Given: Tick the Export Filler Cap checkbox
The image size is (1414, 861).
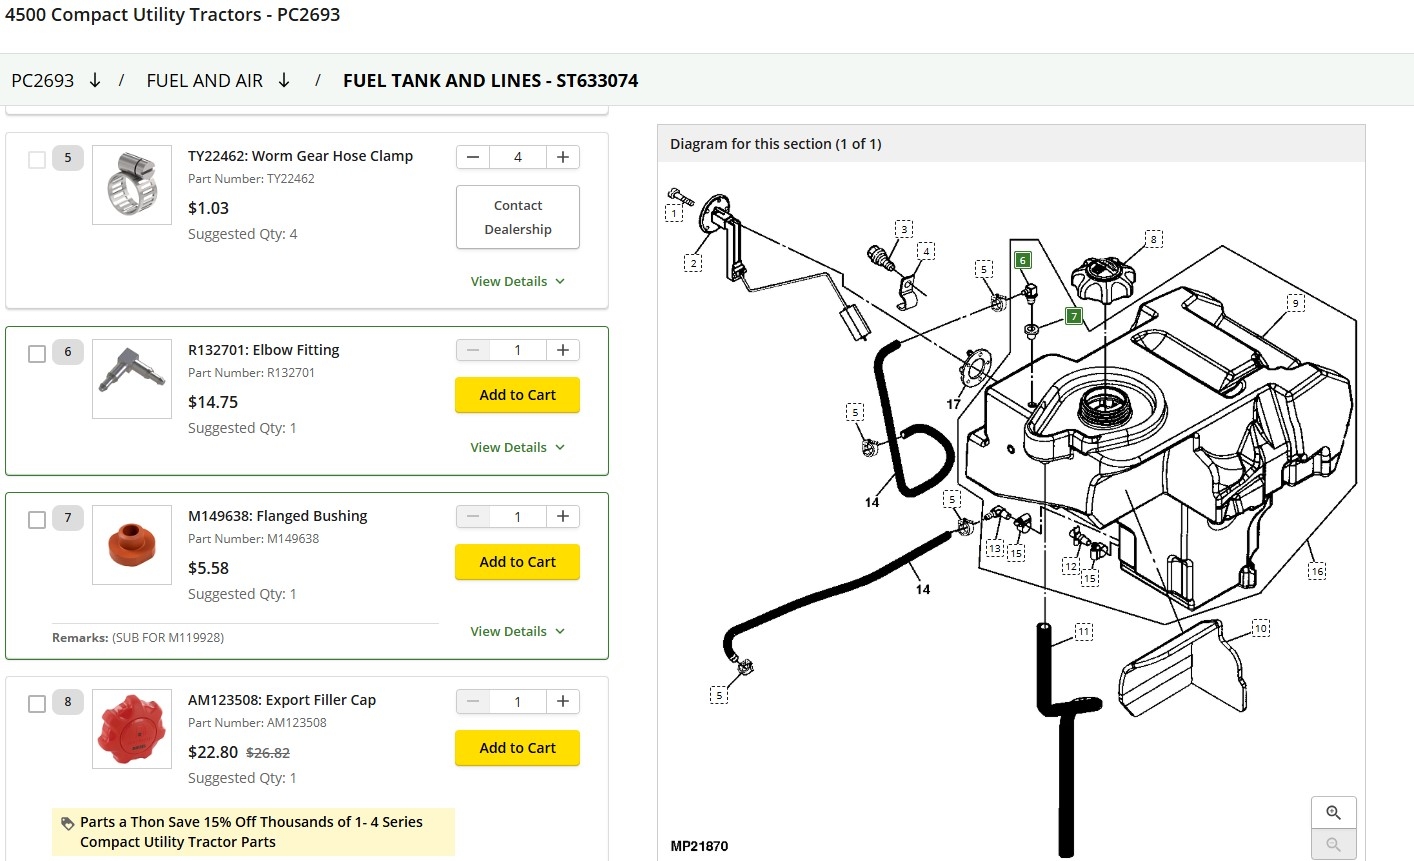Looking at the screenshot, I should click(37, 704).
